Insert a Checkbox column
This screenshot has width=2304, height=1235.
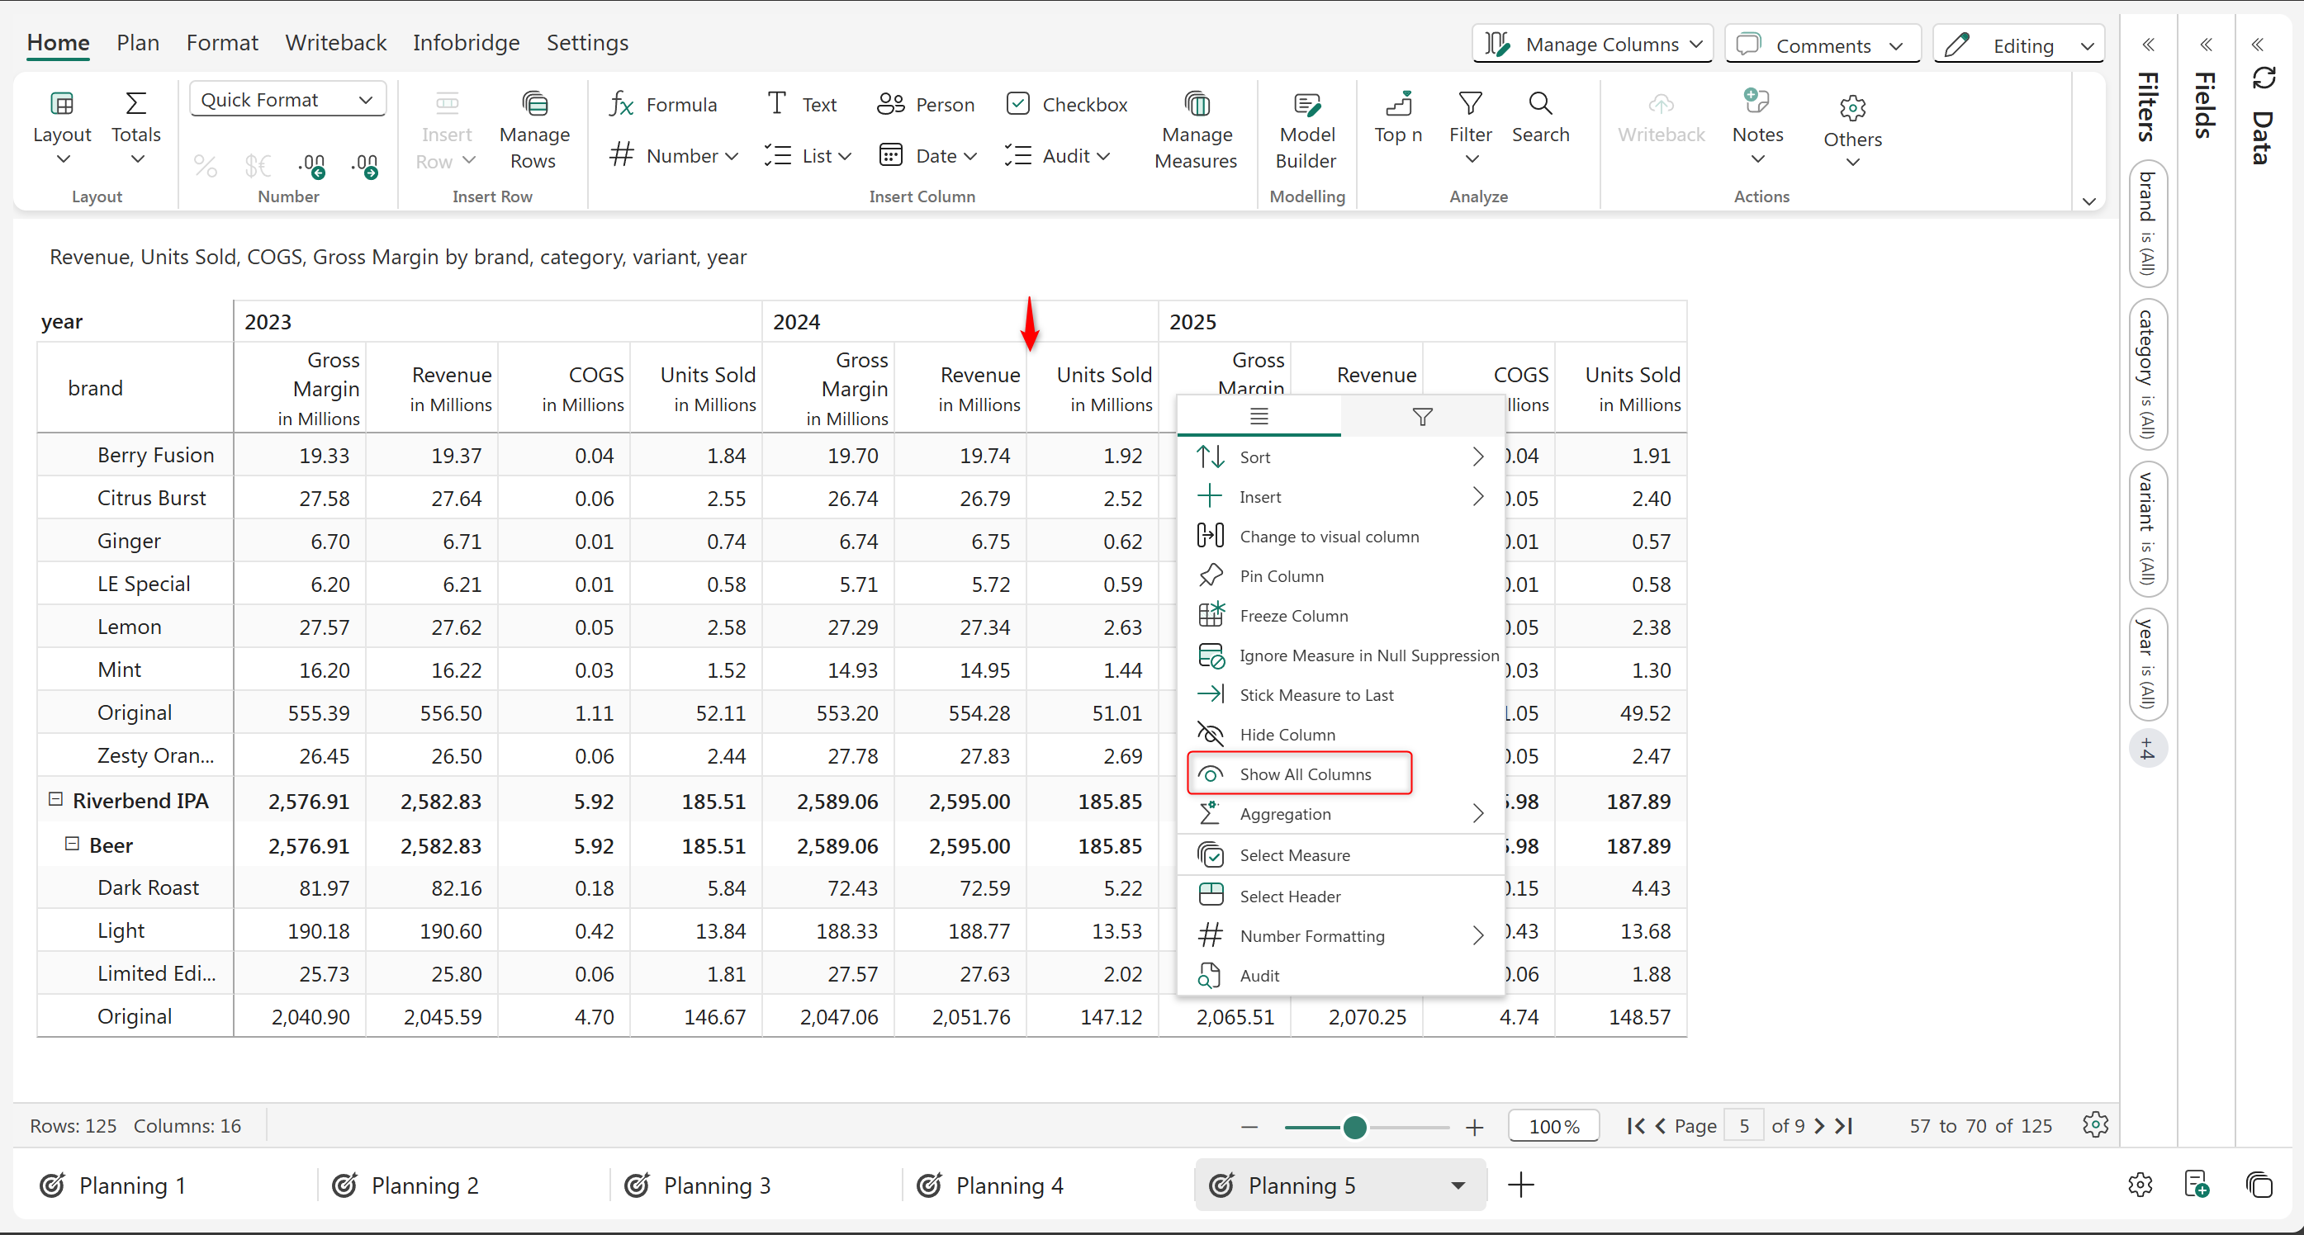click(x=1067, y=104)
